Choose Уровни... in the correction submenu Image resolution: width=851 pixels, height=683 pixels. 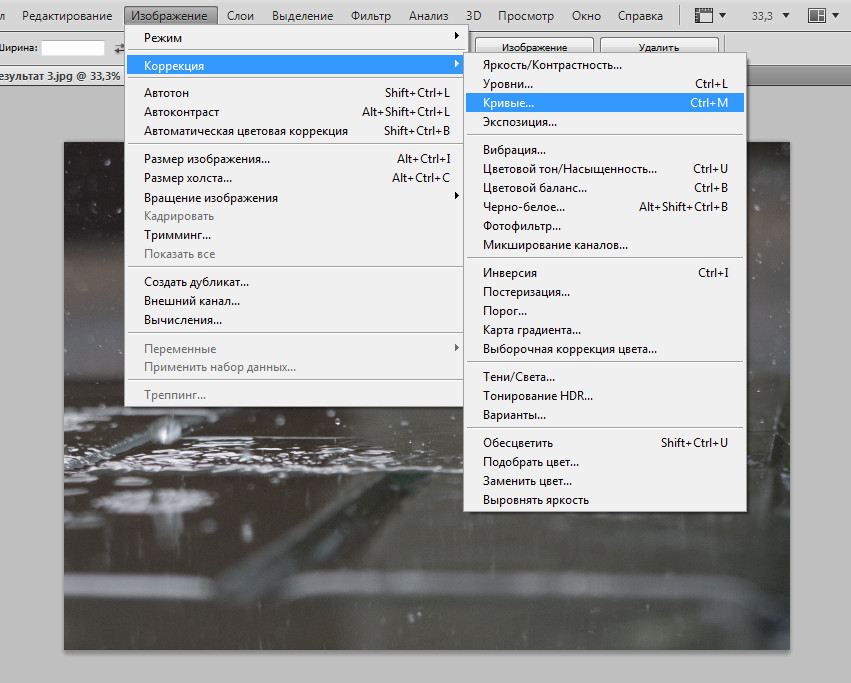coord(605,84)
